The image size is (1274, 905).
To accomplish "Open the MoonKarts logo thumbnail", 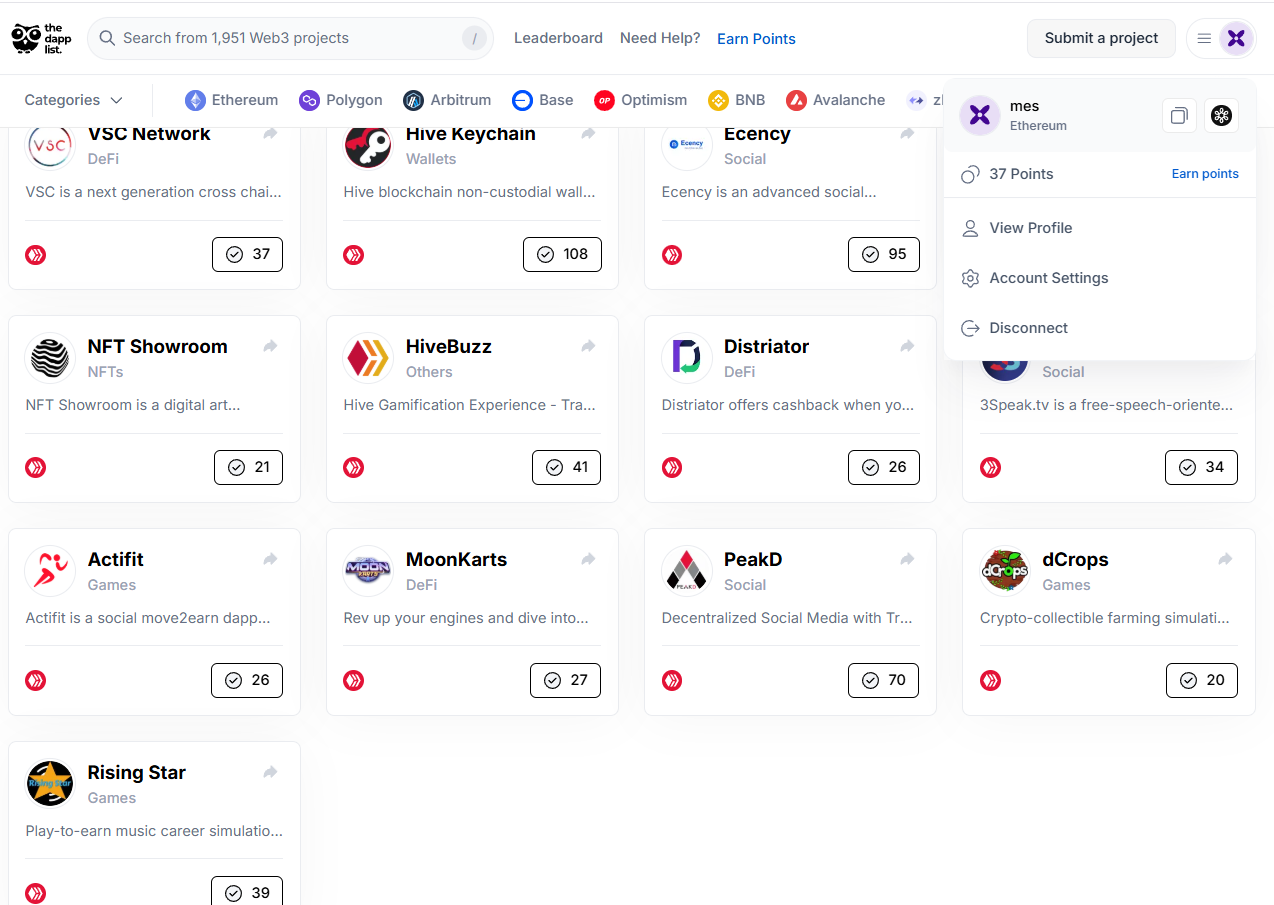I will pyautogui.click(x=368, y=571).
